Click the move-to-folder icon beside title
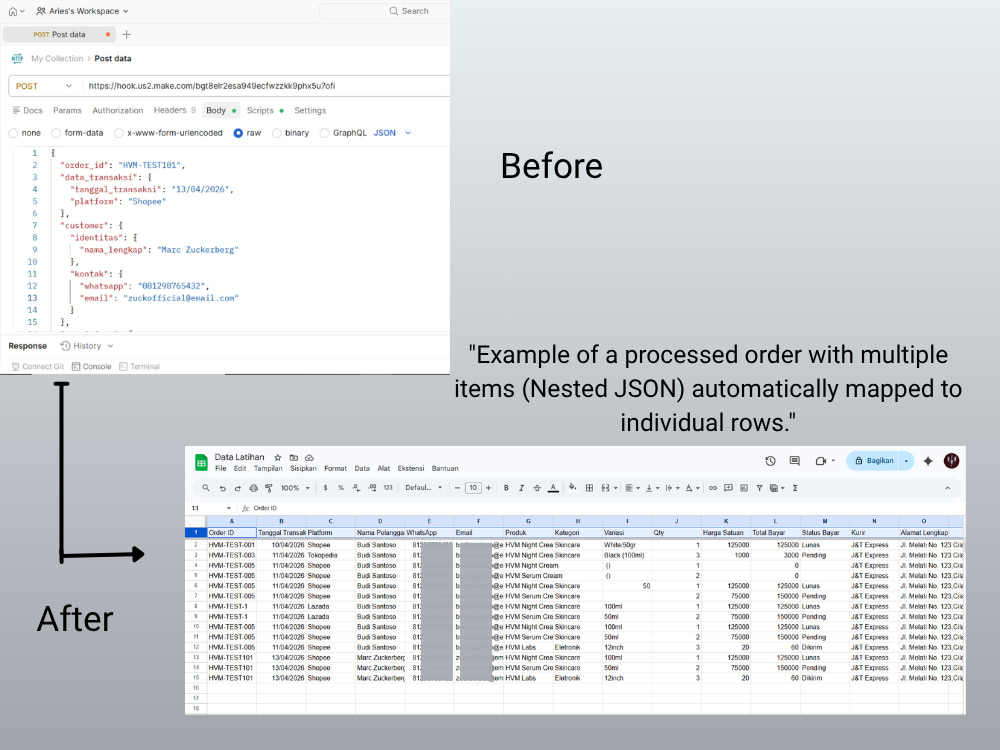 293,458
